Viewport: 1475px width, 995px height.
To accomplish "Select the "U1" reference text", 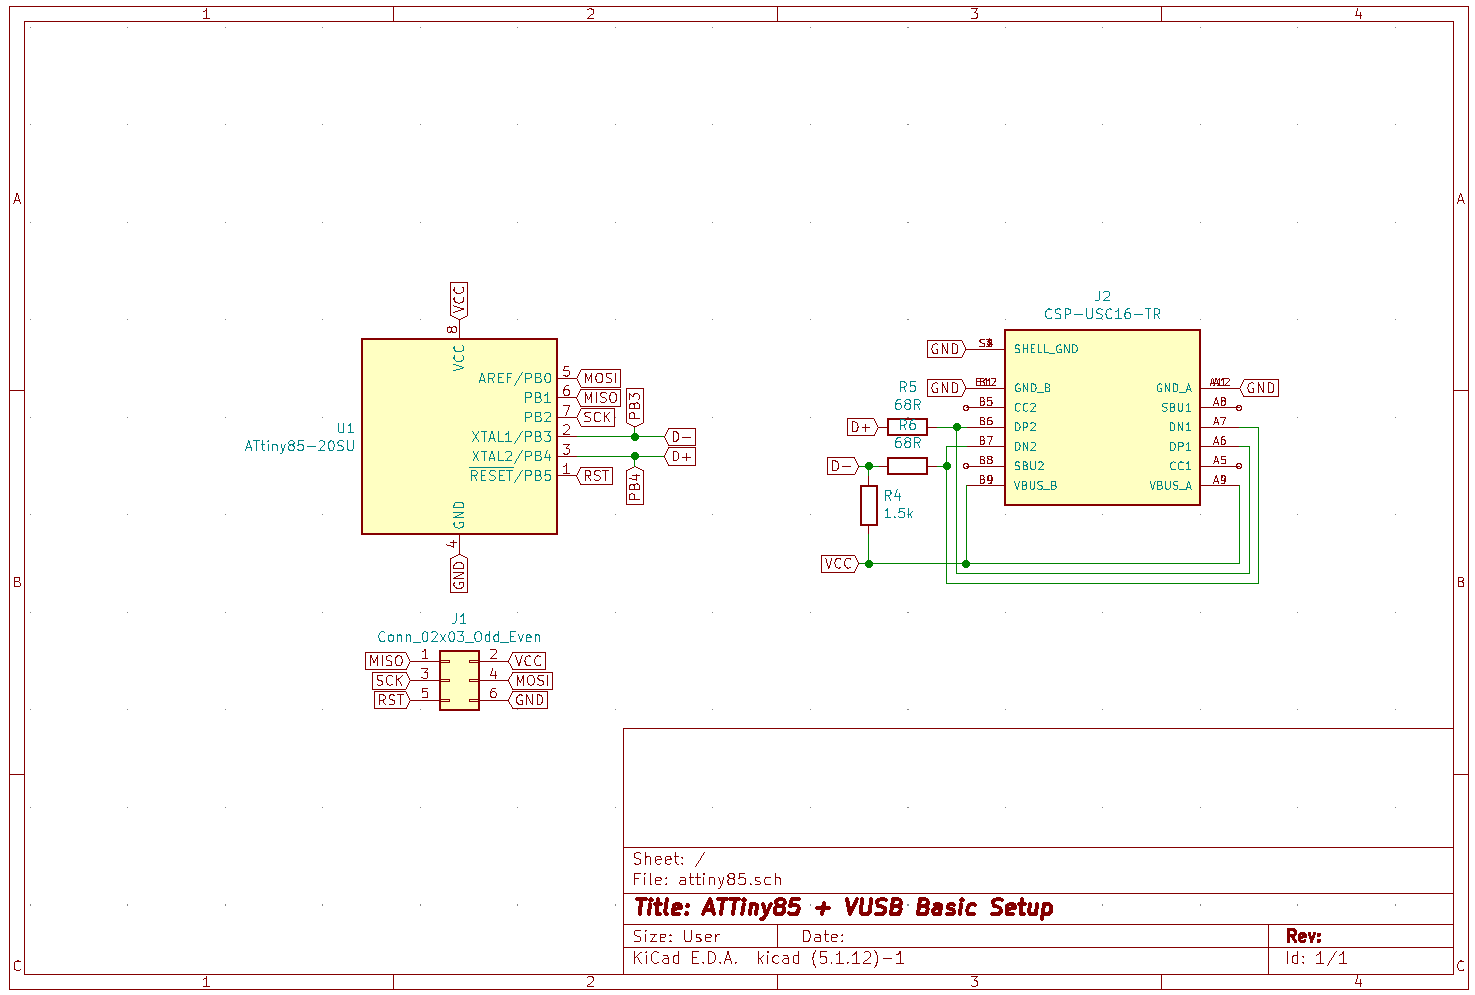I will [345, 428].
